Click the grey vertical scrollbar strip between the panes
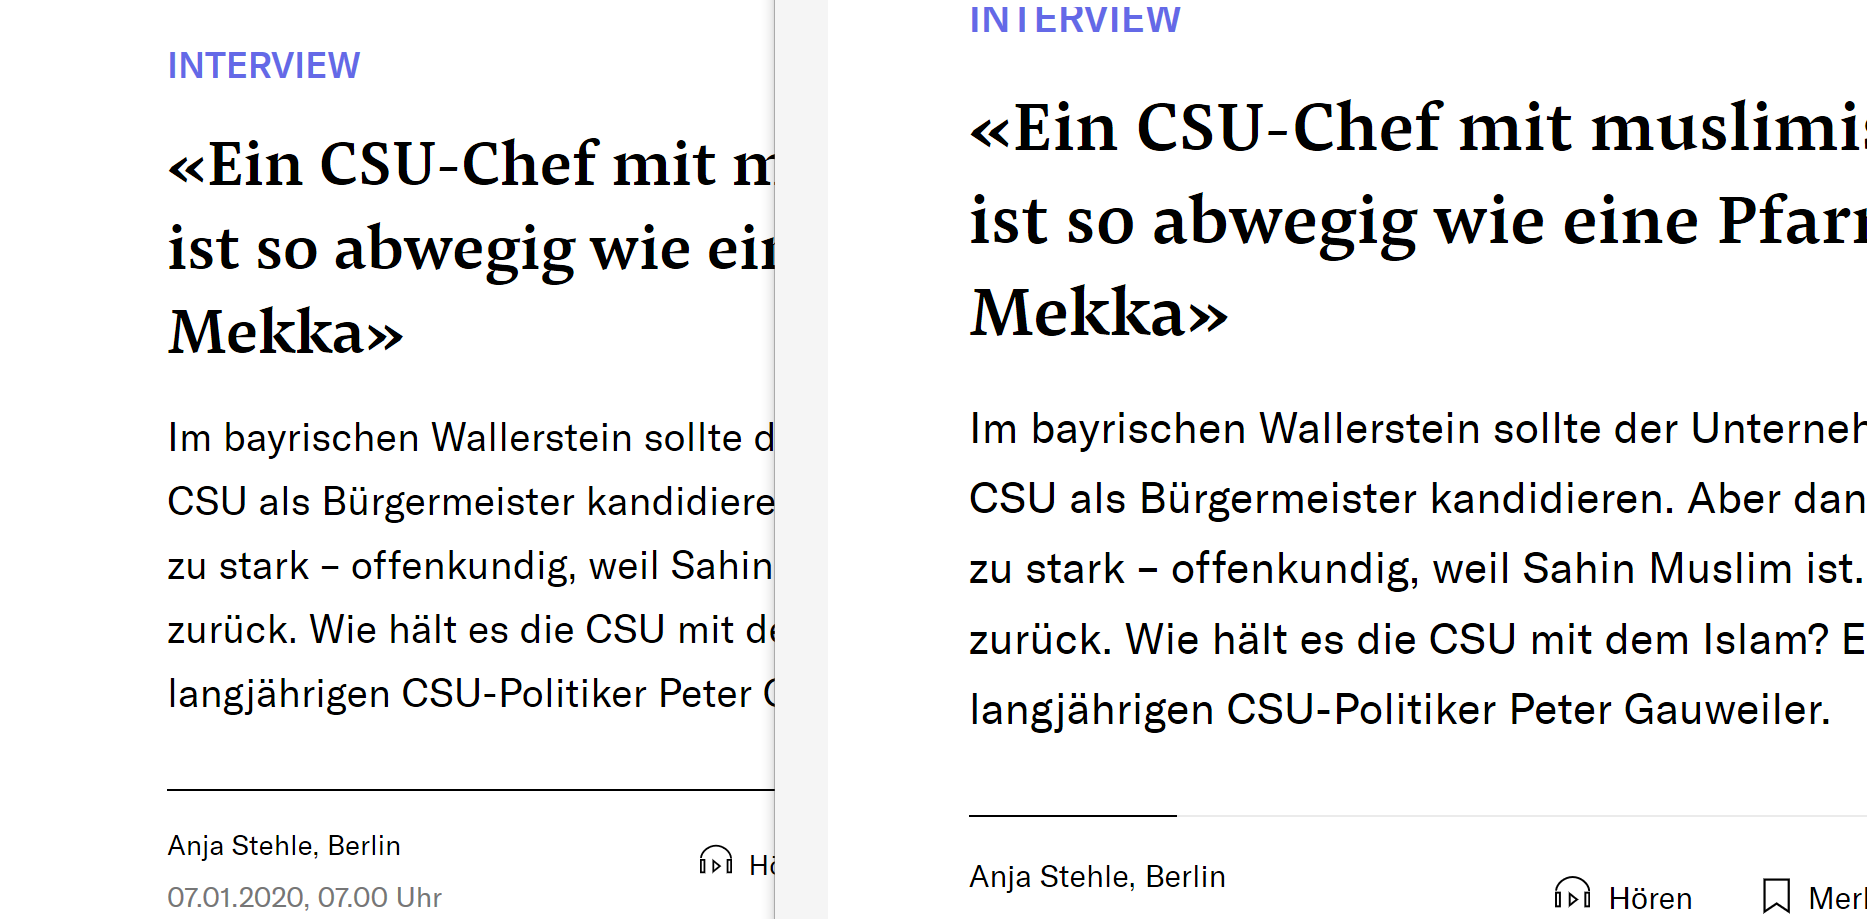Viewport: 1867px width, 919px height. [801, 460]
